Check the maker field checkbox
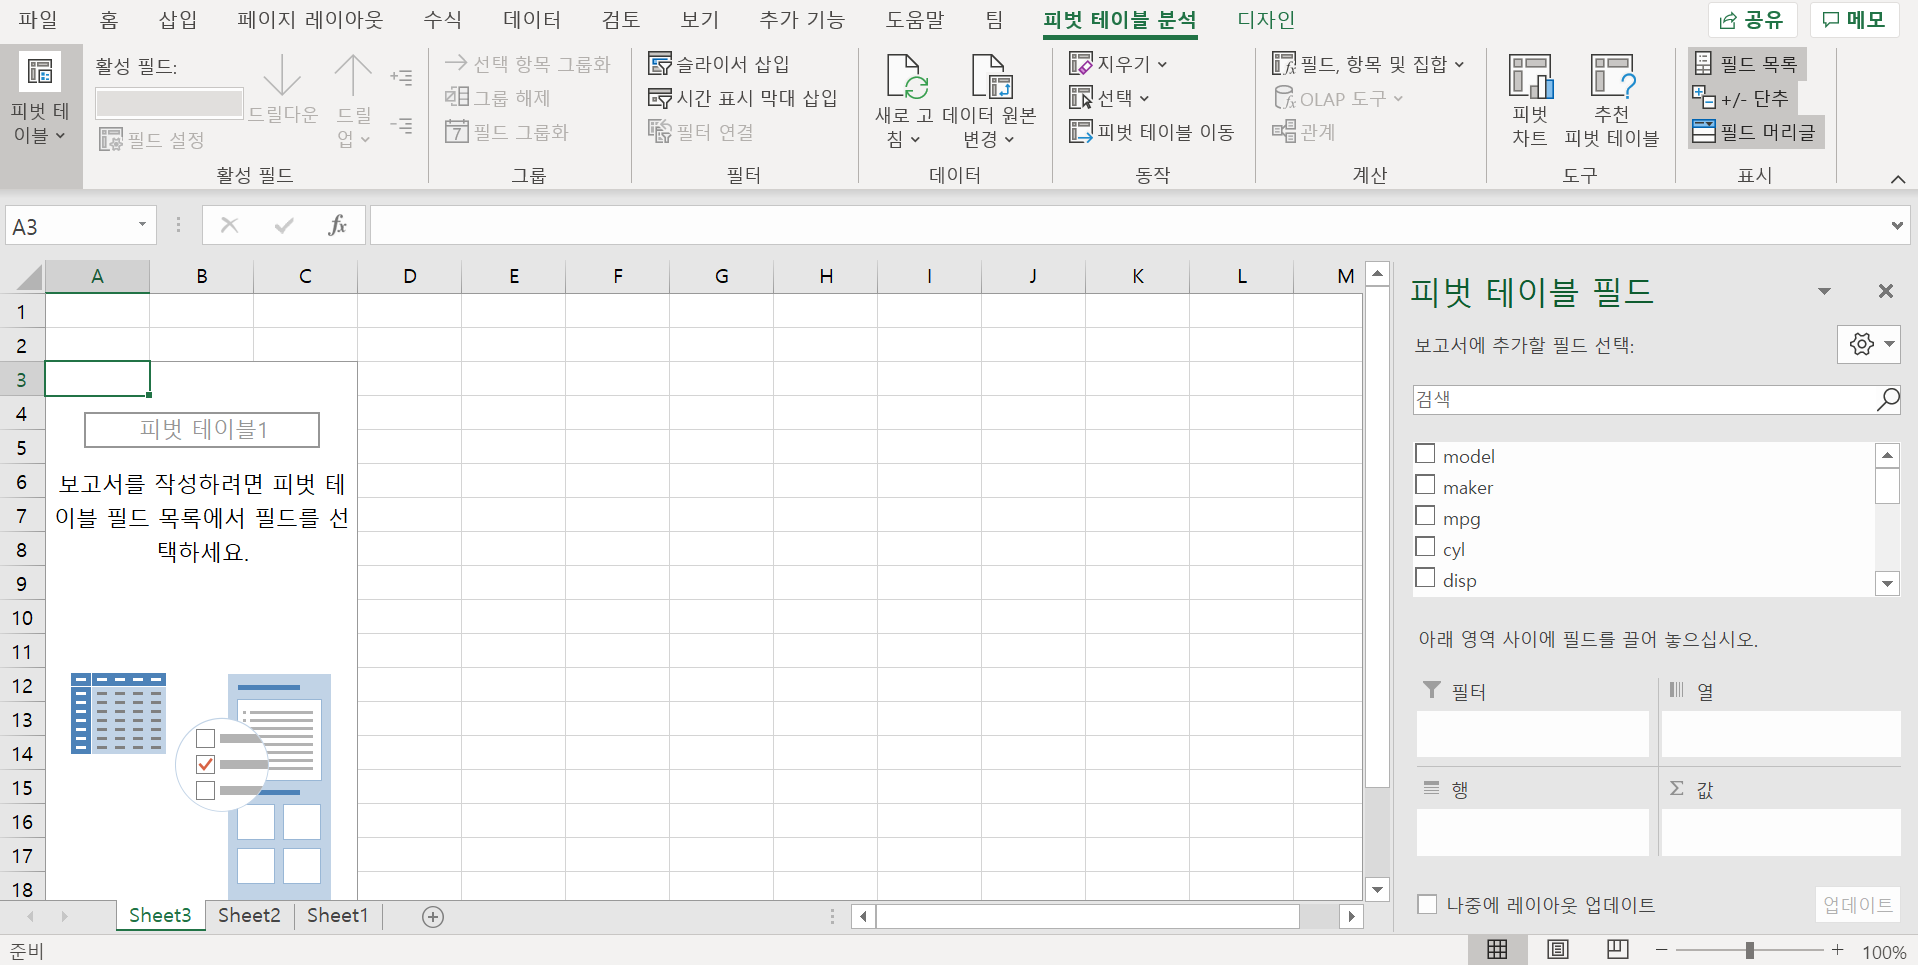1918x965 pixels. 1425,485
